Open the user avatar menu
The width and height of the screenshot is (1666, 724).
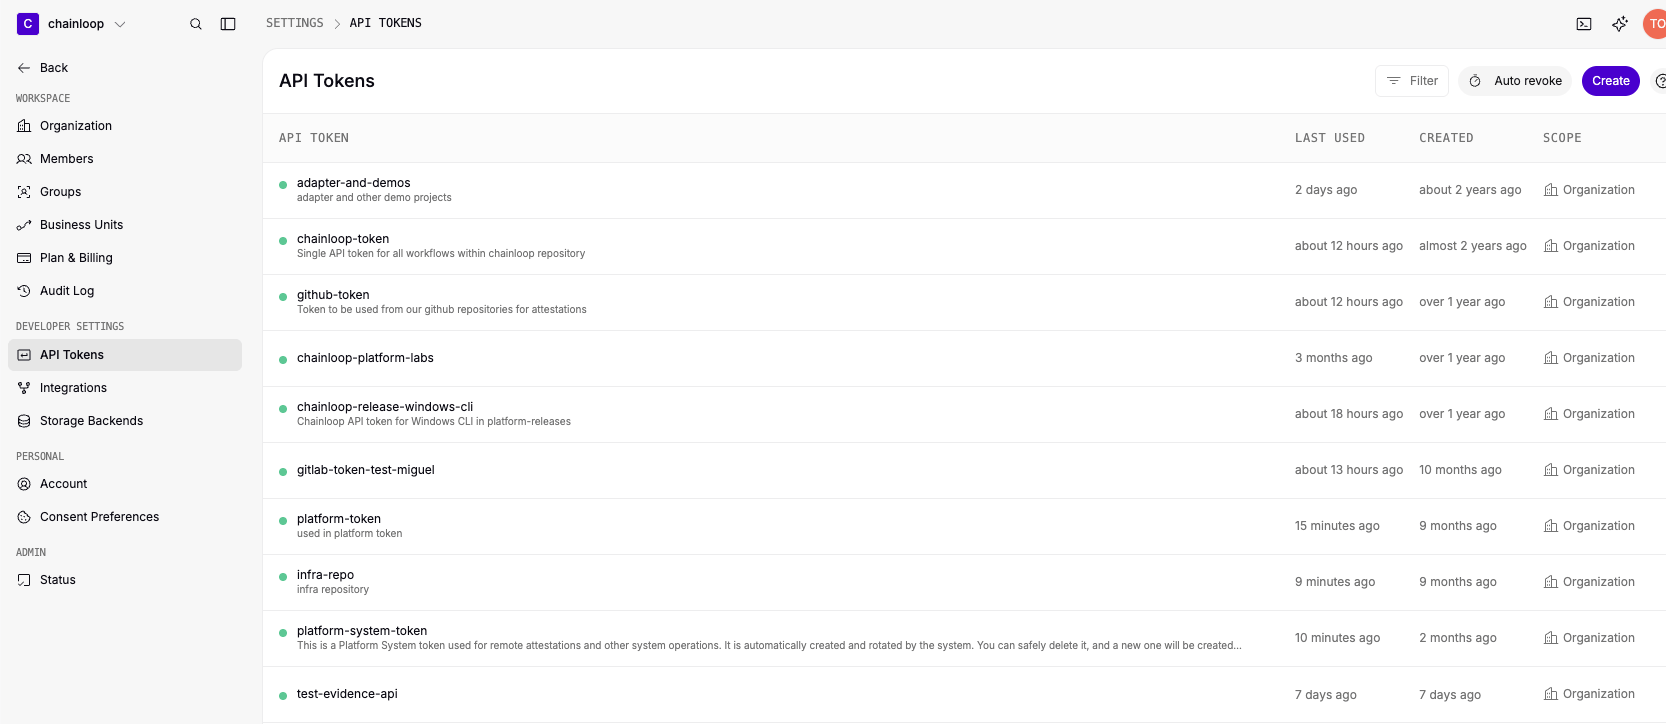[x=1655, y=24]
